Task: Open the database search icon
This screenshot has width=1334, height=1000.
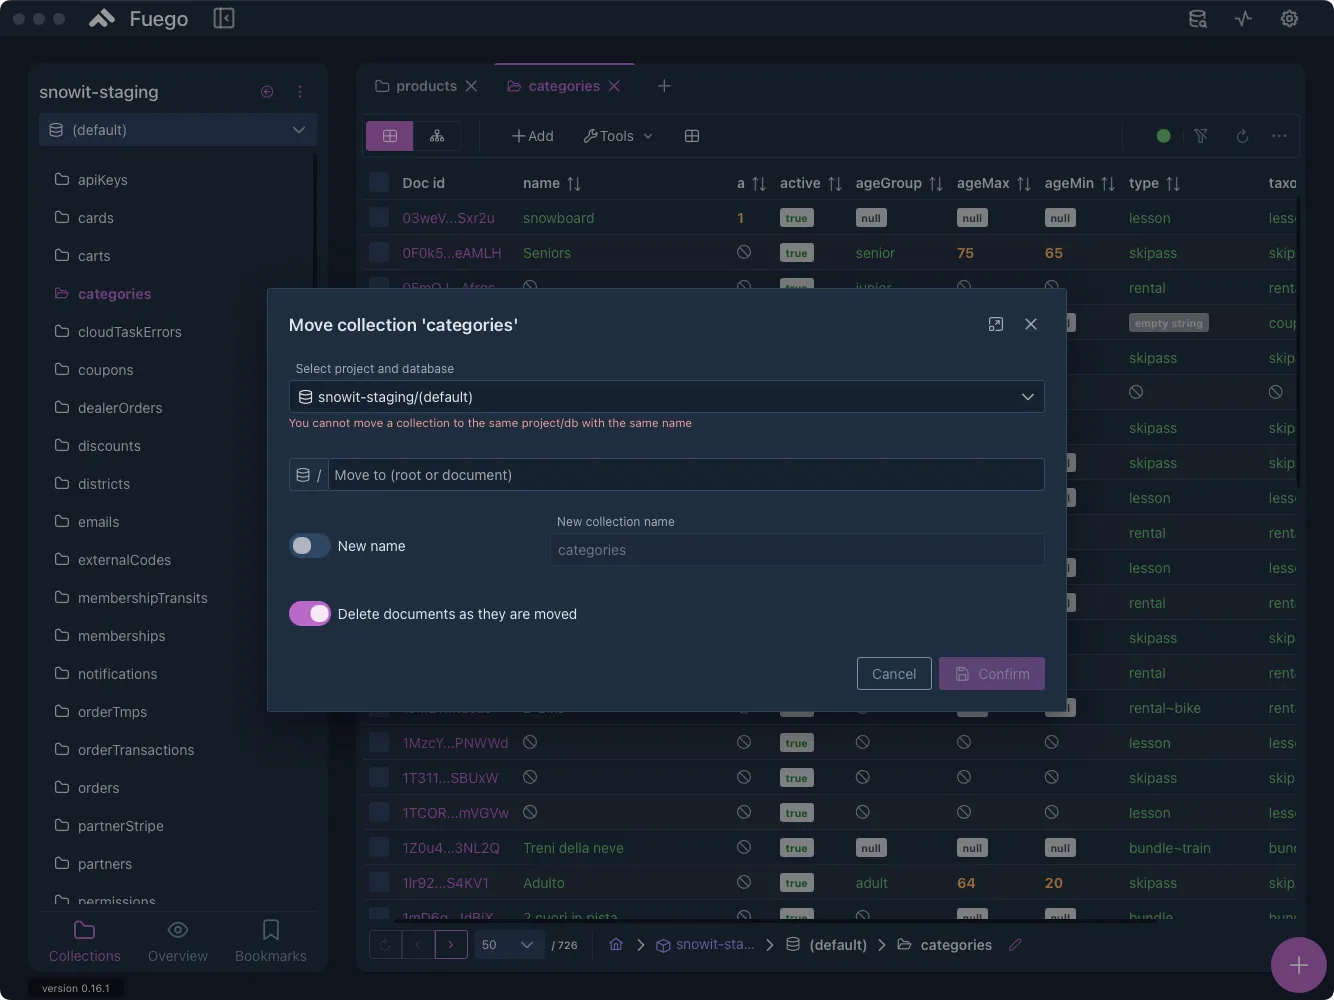Action: (x=1197, y=18)
